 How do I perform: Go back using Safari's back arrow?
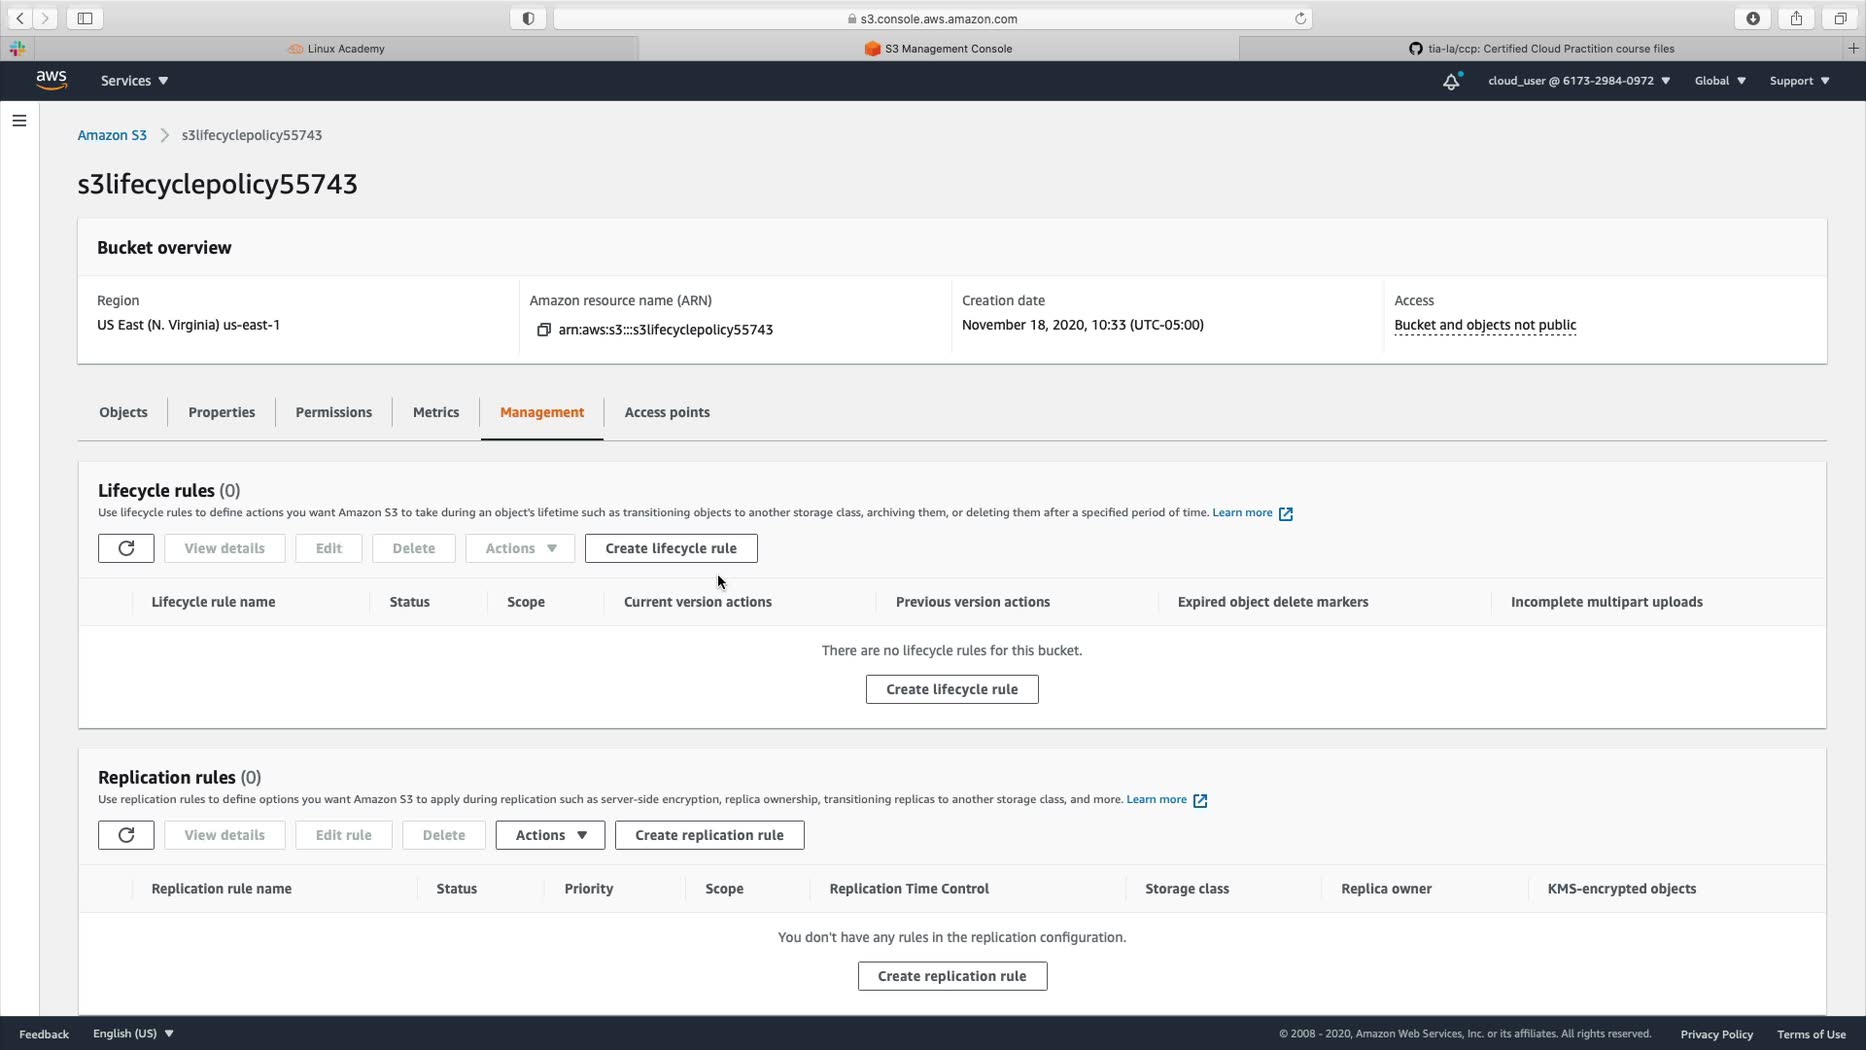pos(20,18)
